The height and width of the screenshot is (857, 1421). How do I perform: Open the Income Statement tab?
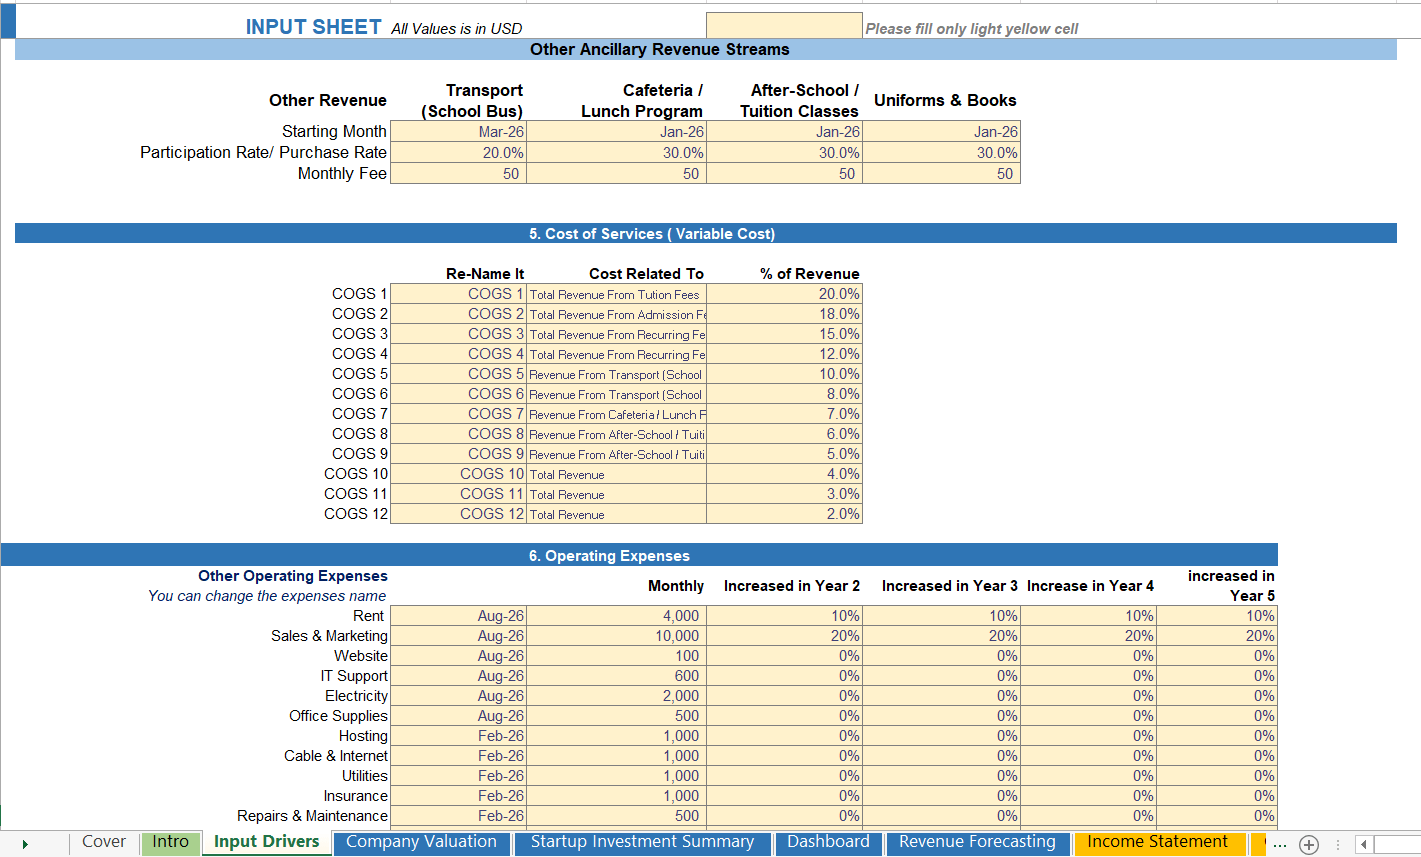coord(1159,843)
